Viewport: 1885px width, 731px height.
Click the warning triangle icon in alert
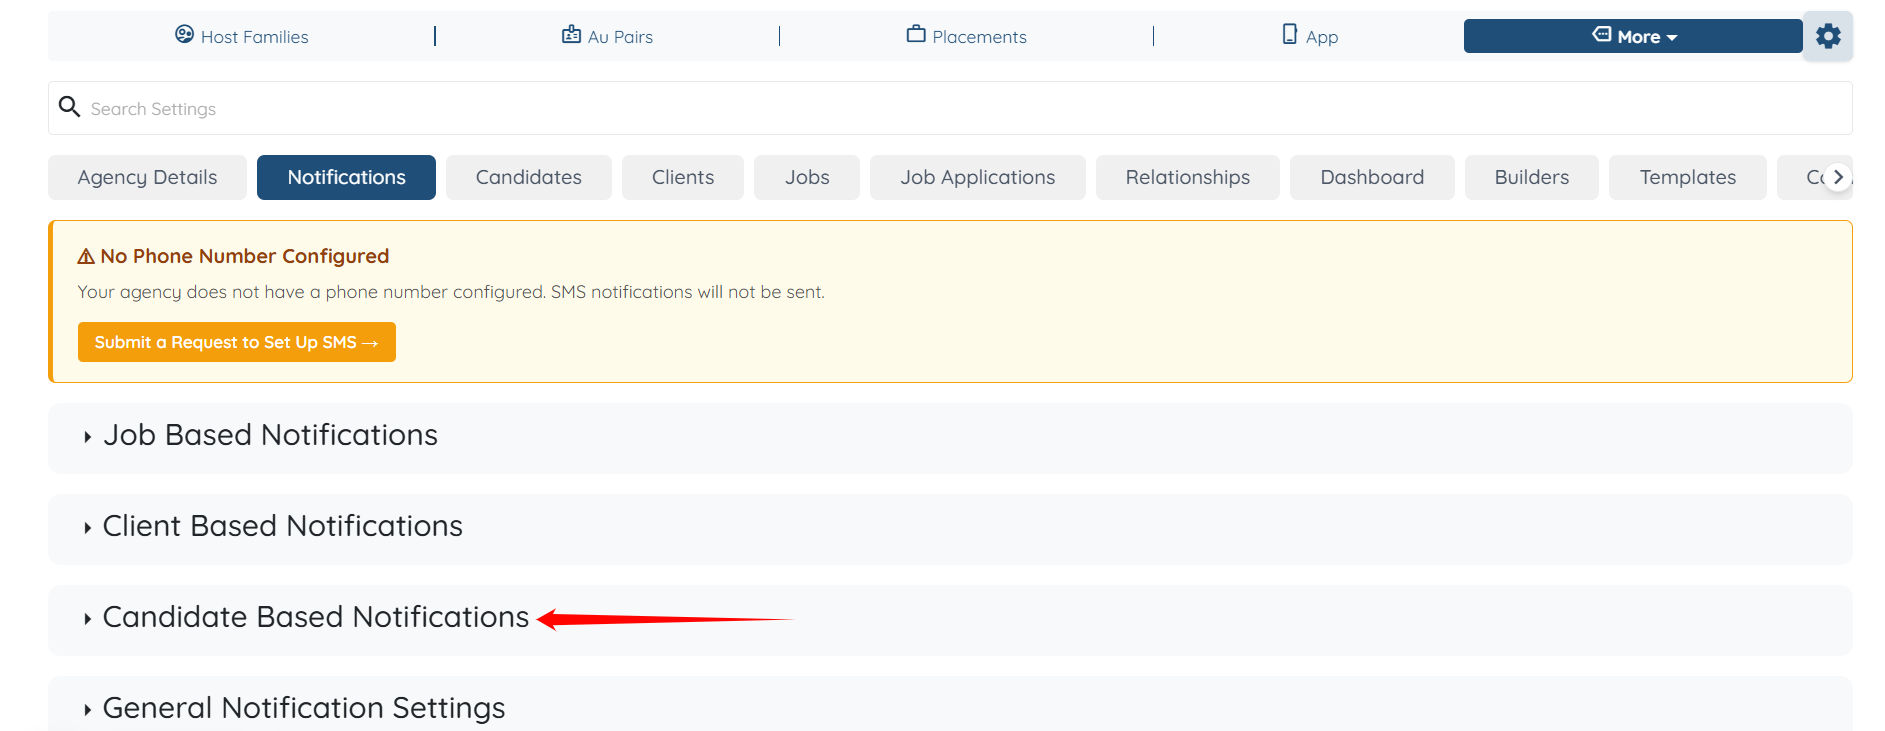(86, 256)
